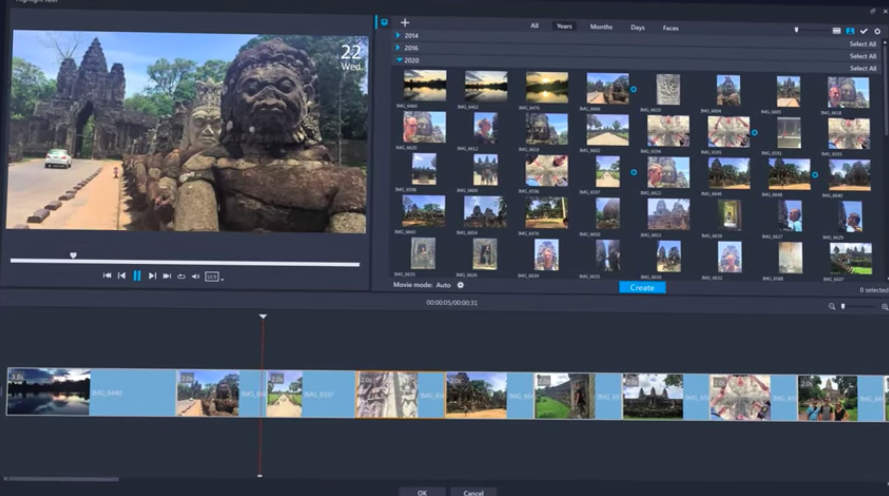Toggle the loop playback icon
This screenshot has width=889, height=496.
pos(181,276)
